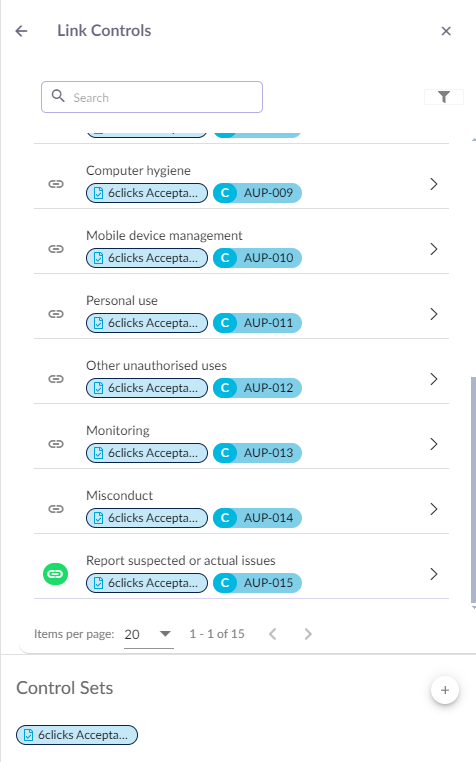Image resolution: width=476 pixels, height=762 pixels.
Task: Open the filter funnel icon
Action: (443, 97)
